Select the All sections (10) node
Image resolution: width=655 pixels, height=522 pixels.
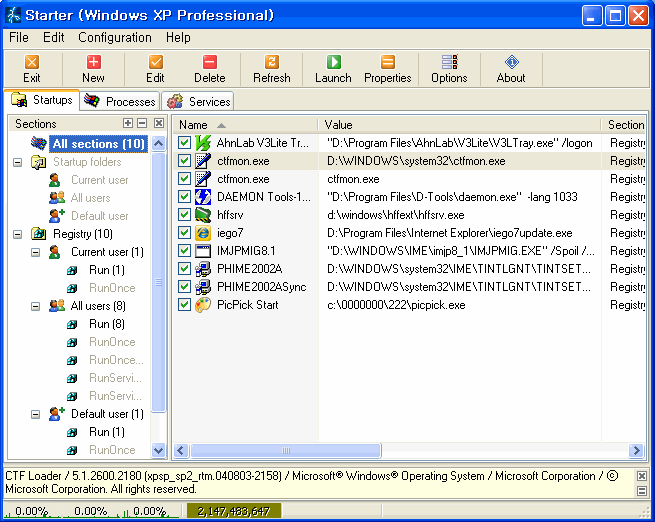click(x=99, y=144)
